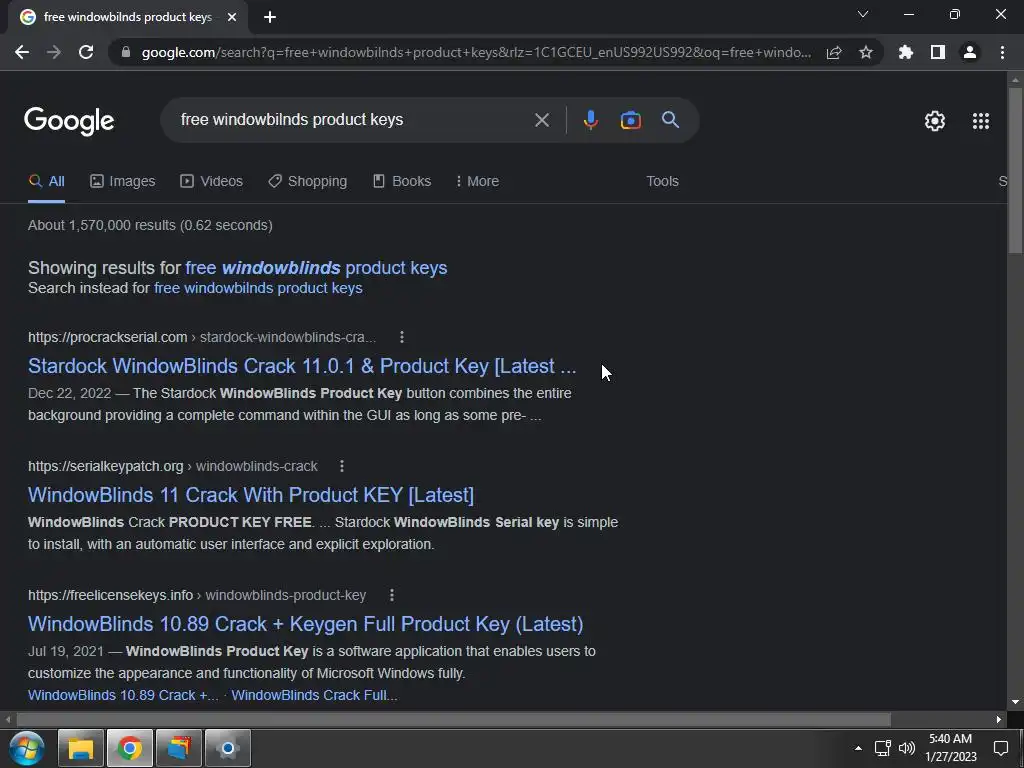Switch to Shopping results
This screenshot has width=1024, height=768.
(x=308, y=181)
